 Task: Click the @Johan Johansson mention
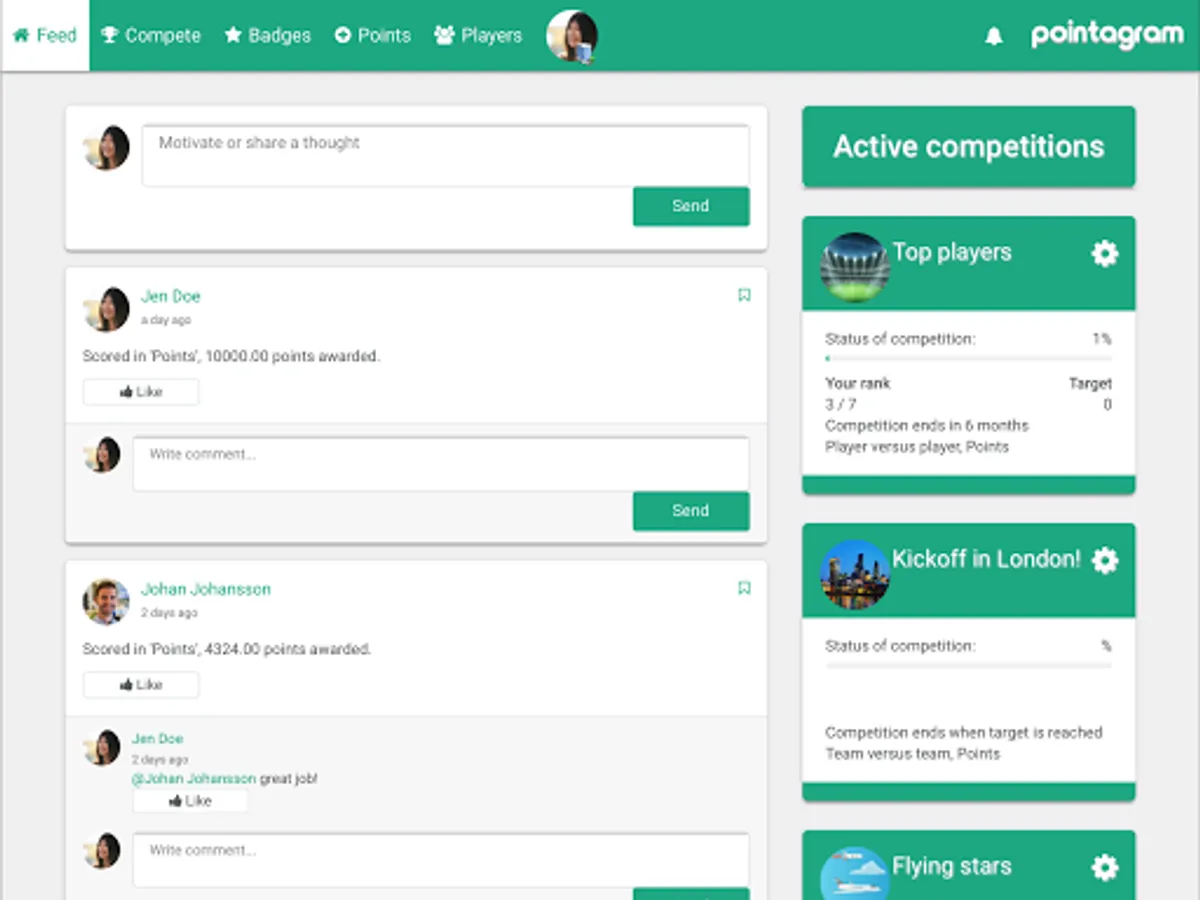click(194, 779)
